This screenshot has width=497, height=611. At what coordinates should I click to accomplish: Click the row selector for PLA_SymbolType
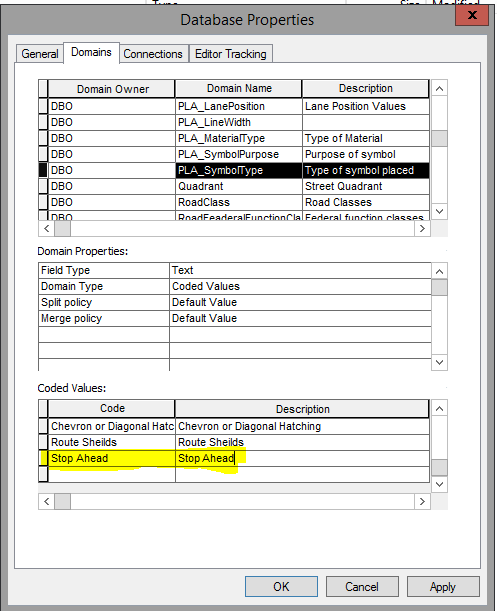click(43, 170)
